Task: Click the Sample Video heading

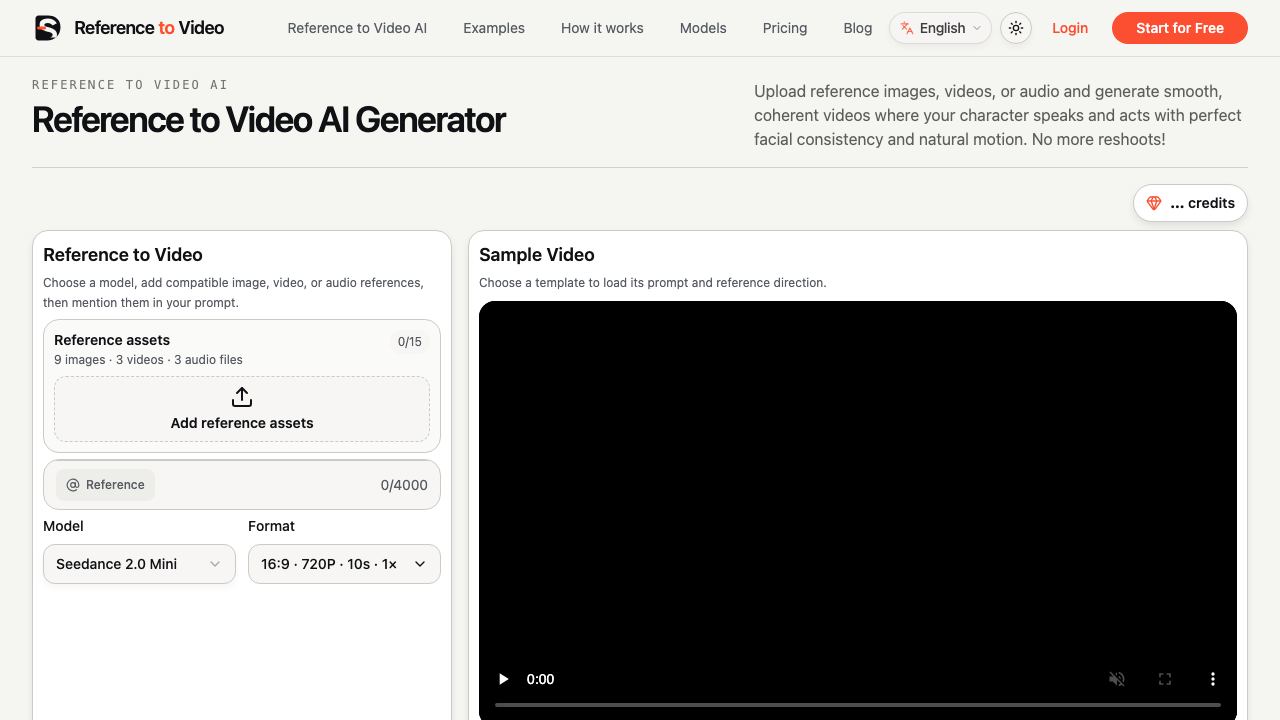Action: point(537,255)
